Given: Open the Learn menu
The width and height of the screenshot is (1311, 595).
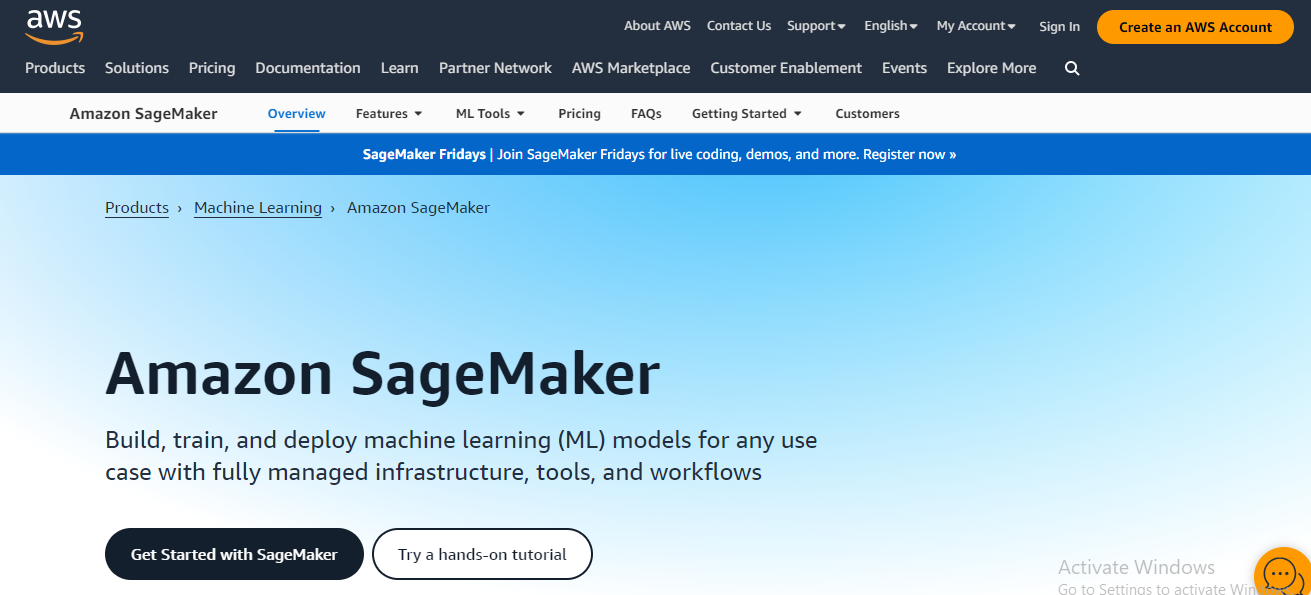Looking at the screenshot, I should pos(400,68).
